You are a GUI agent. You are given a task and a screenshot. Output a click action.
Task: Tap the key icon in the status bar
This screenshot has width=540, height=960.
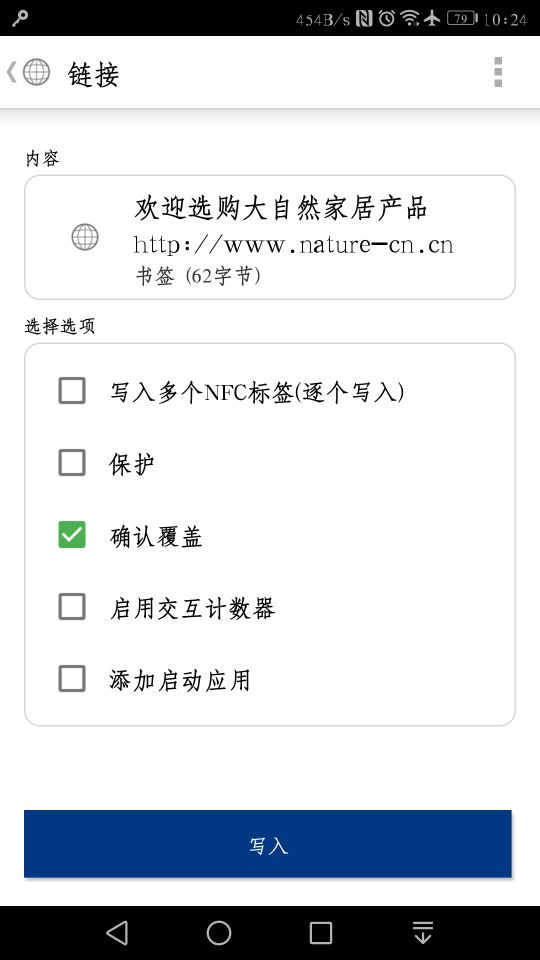(x=20, y=18)
